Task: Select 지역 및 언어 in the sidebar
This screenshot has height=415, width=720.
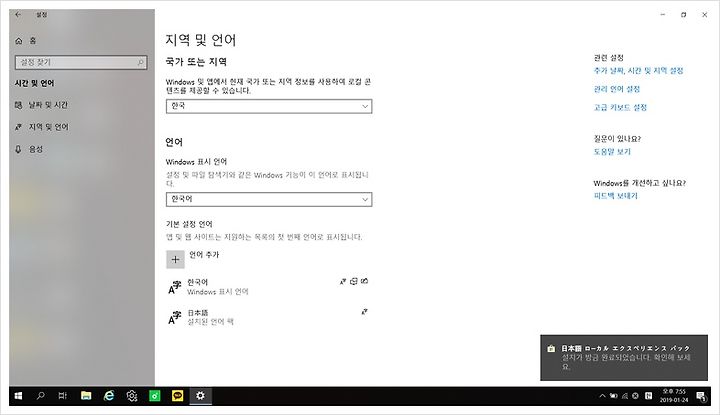Action: (42, 127)
